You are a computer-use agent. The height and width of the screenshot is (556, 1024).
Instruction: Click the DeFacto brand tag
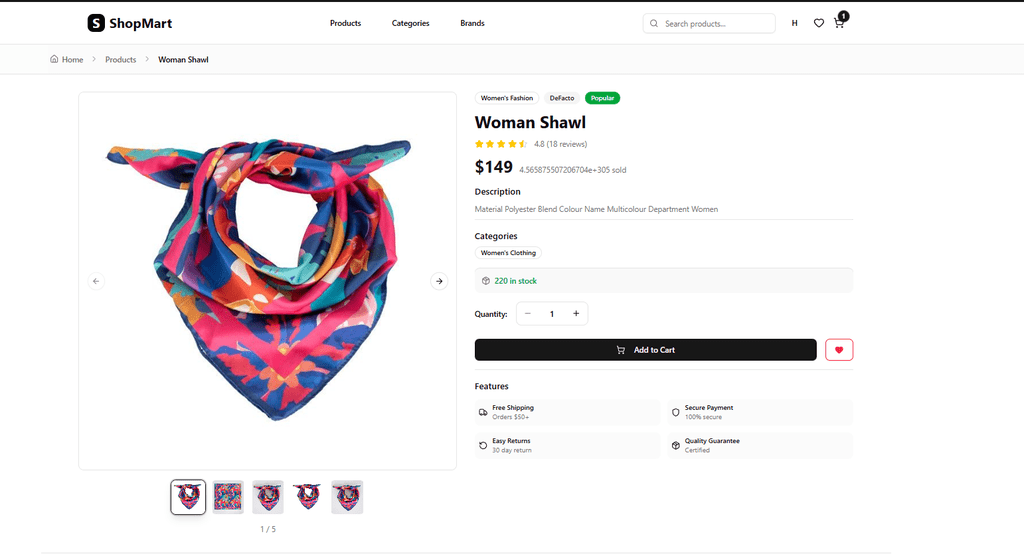tap(561, 98)
